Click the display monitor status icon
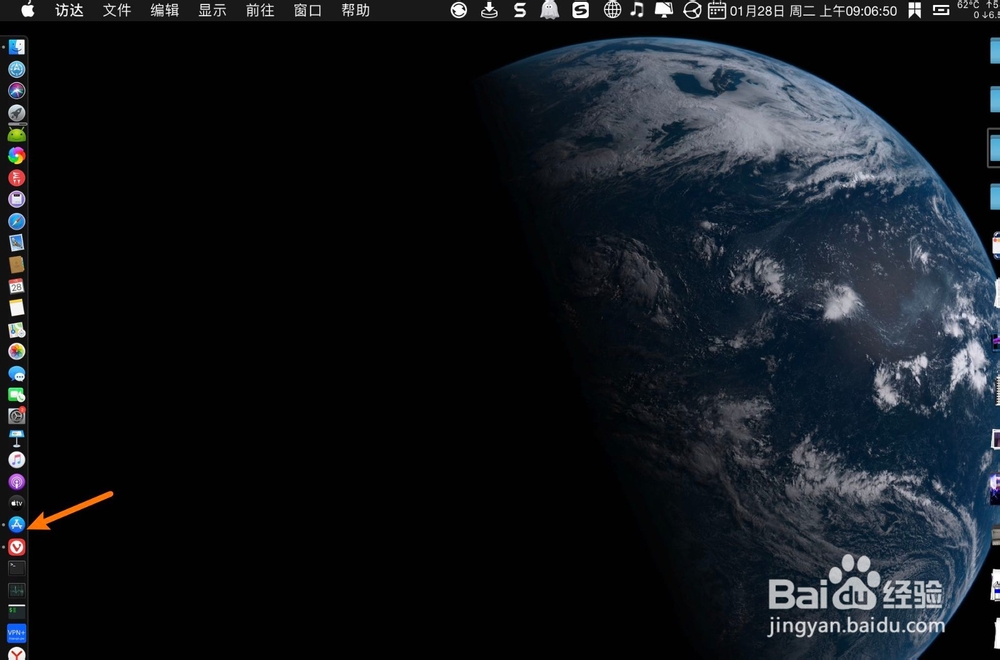Image resolution: width=1000 pixels, height=660 pixels. pos(664,10)
